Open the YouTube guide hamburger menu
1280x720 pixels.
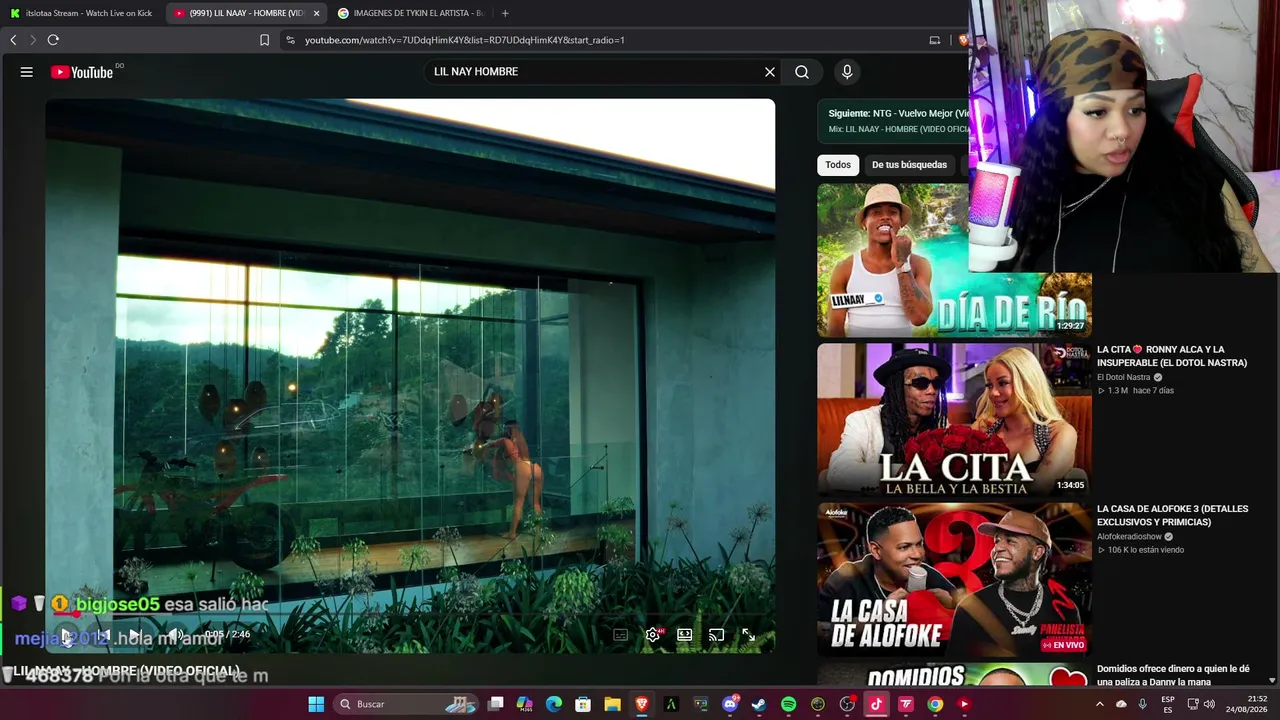coord(27,72)
